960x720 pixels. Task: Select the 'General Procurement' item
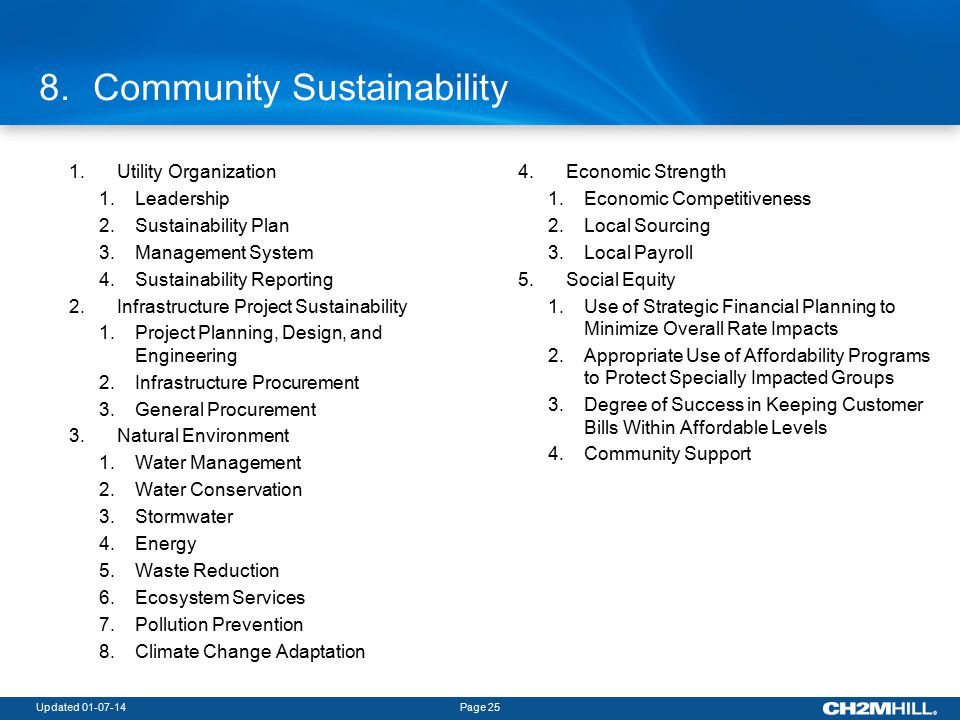[x=225, y=409]
